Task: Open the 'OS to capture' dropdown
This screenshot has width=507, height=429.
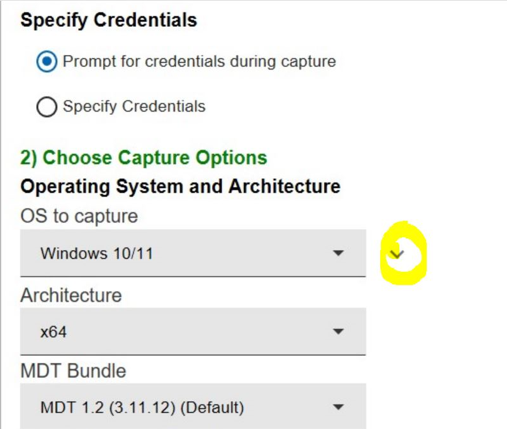Action: click(x=193, y=253)
